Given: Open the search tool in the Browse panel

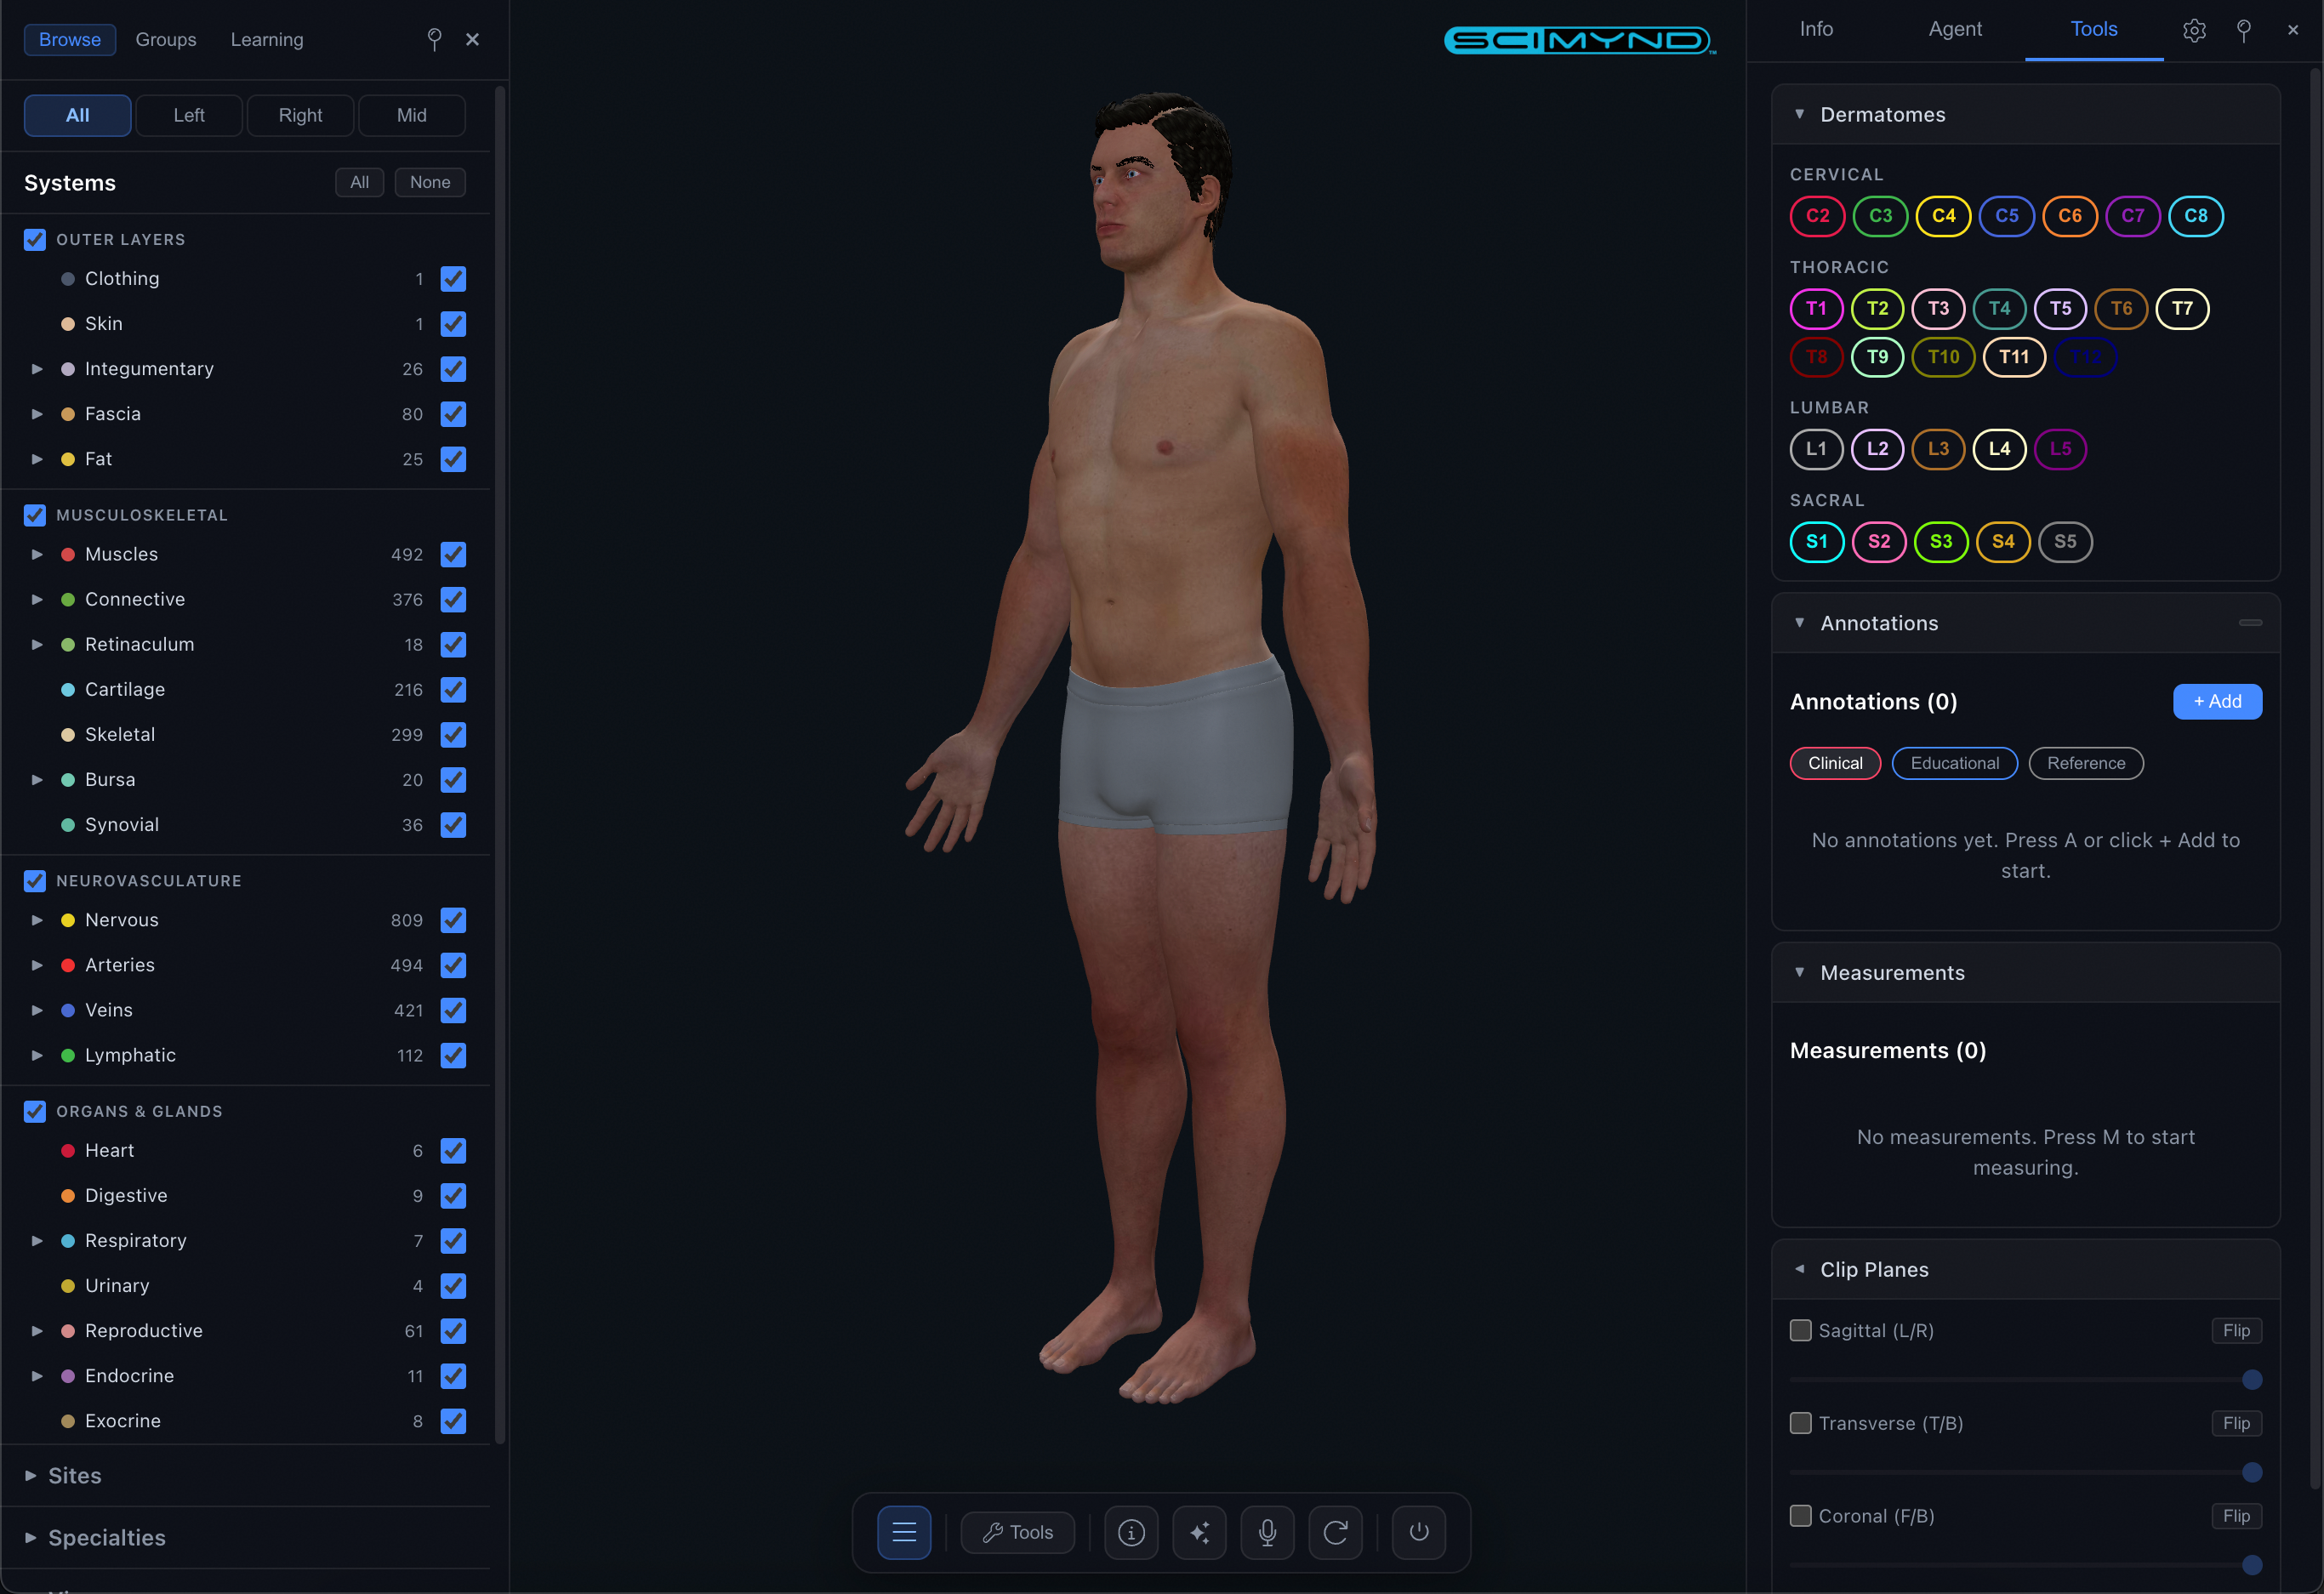Looking at the screenshot, I should (434, 39).
